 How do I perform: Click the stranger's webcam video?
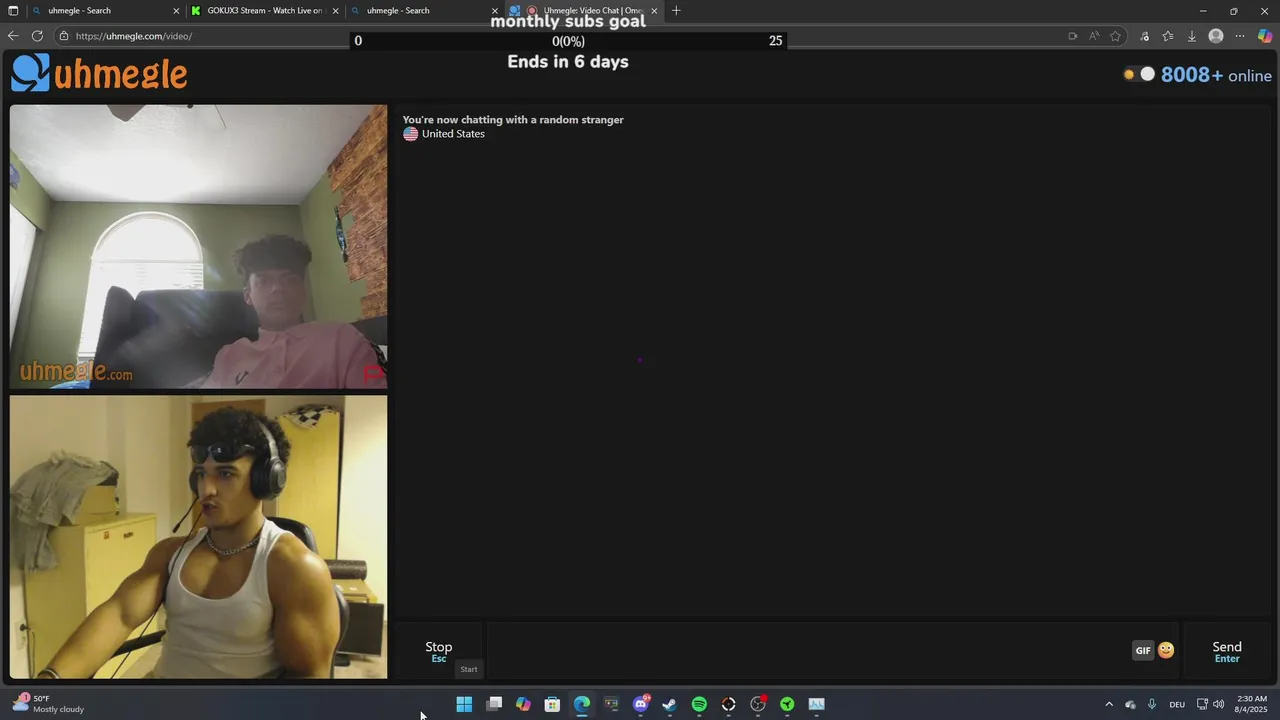tap(198, 247)
